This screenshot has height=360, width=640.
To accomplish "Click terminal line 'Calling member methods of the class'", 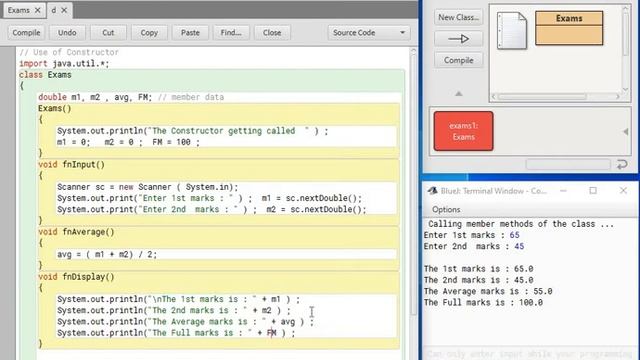I will (521, 224).
